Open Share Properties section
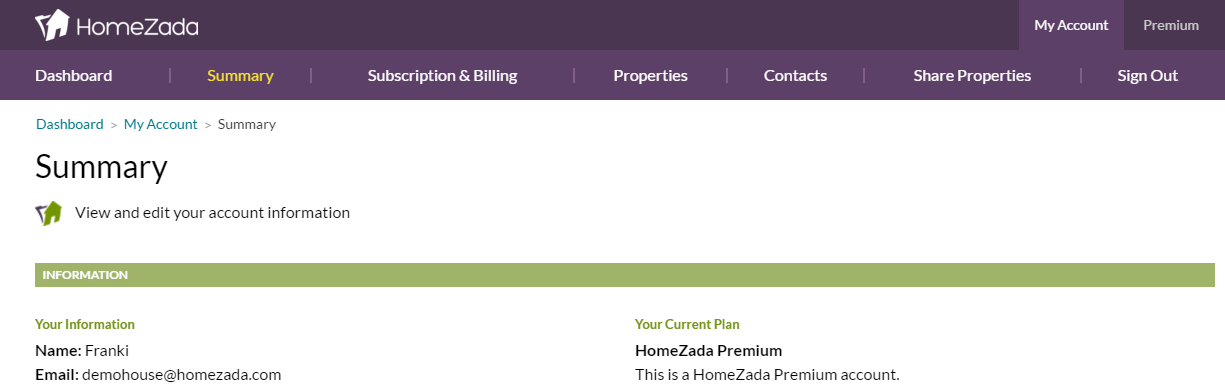1225x384 pixels. point(972,75)
